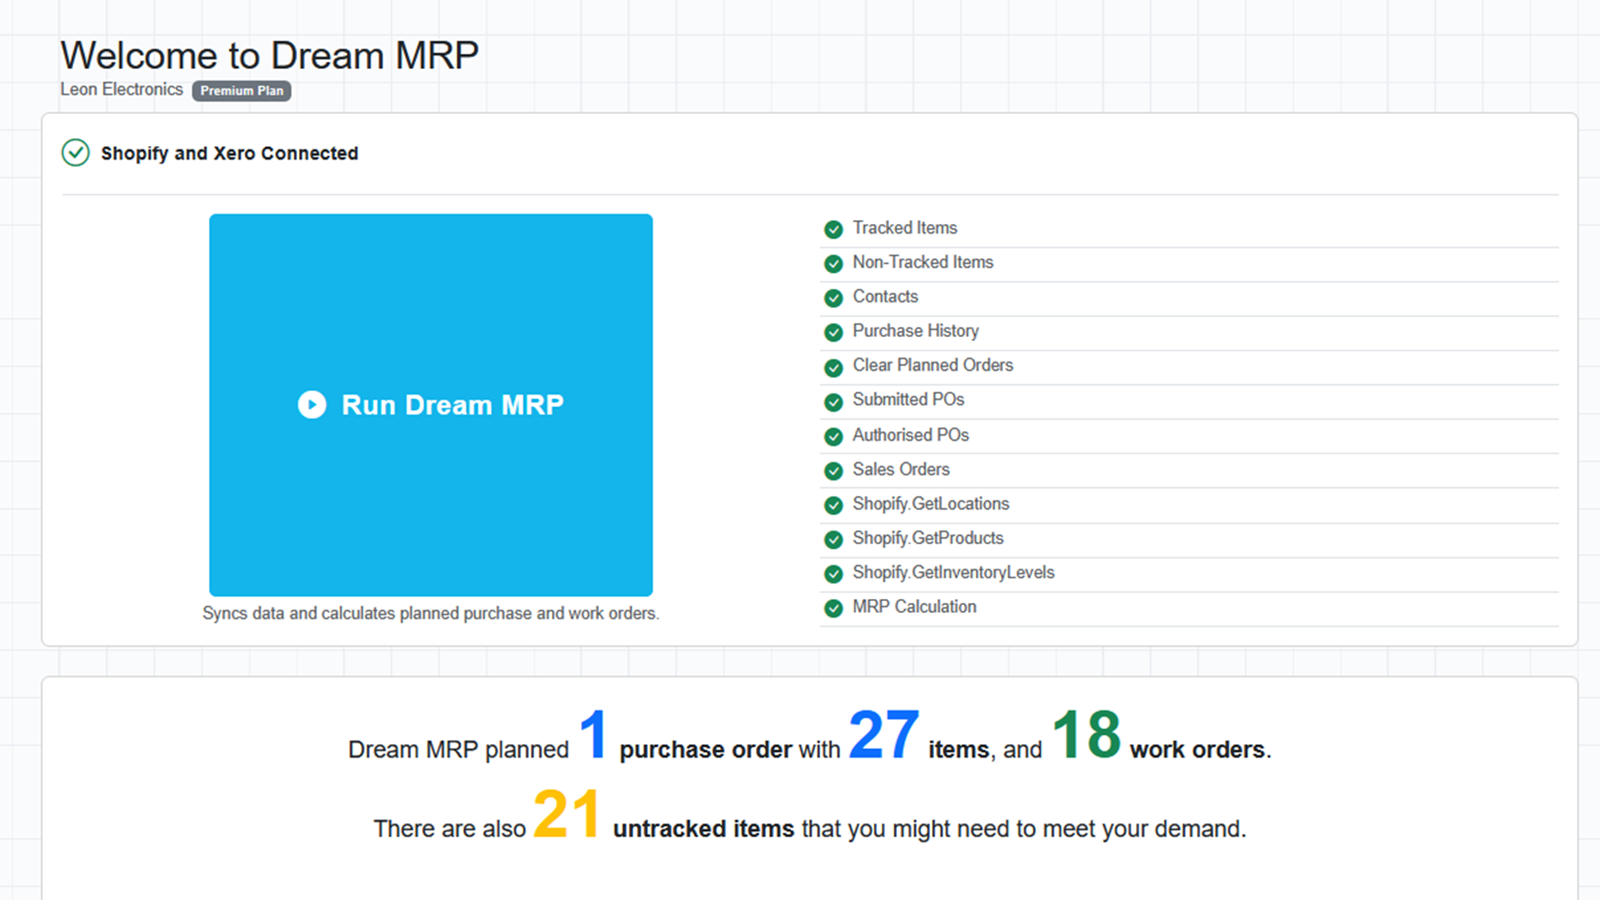This screenshot has width=1600, height=900.
Task: Click the Shopify and Xero Connected checkmark icon
Action: point(76,153)
